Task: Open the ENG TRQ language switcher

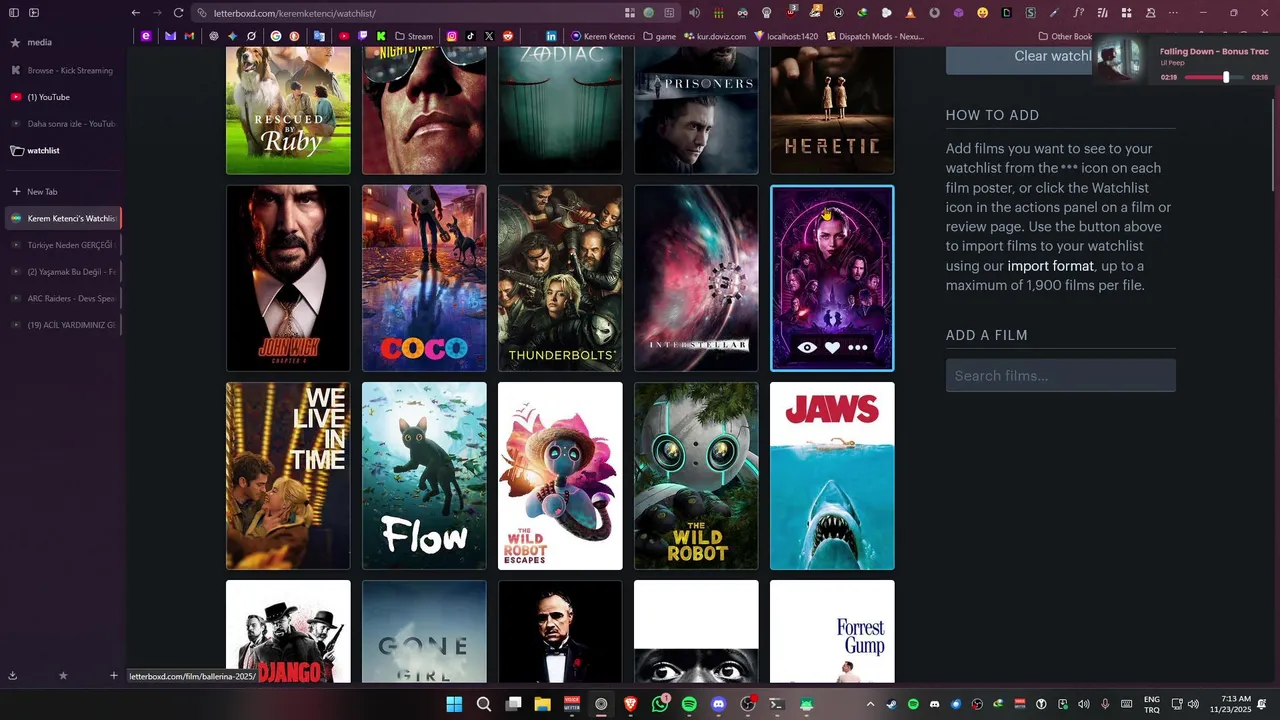Action: [1152, 704]
